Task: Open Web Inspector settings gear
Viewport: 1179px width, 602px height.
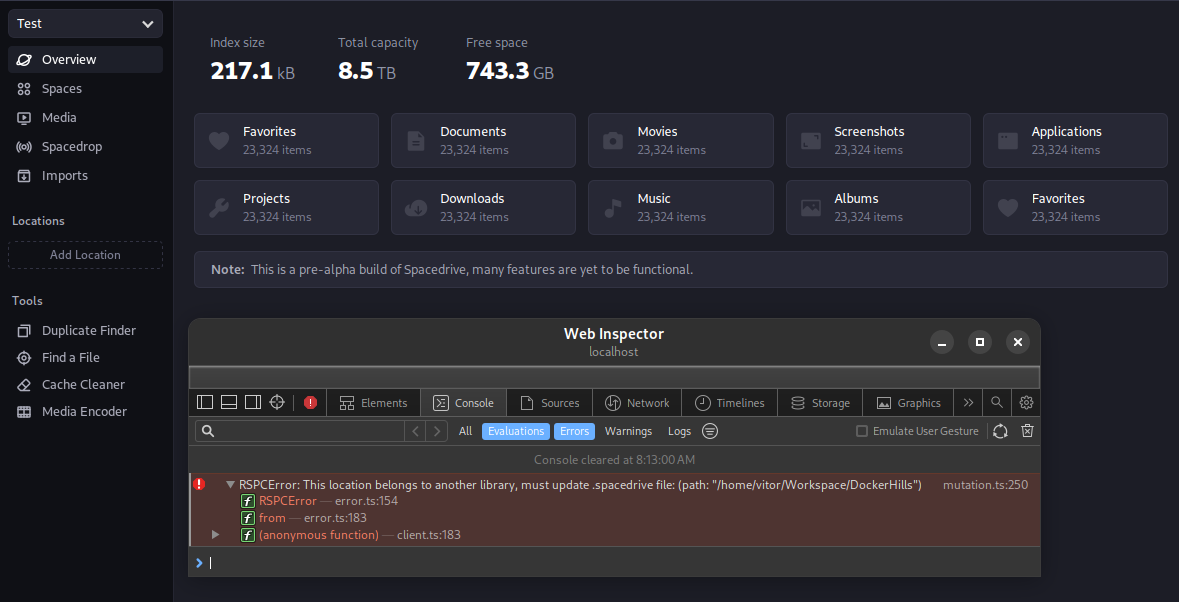Action: coord(1025,402)
